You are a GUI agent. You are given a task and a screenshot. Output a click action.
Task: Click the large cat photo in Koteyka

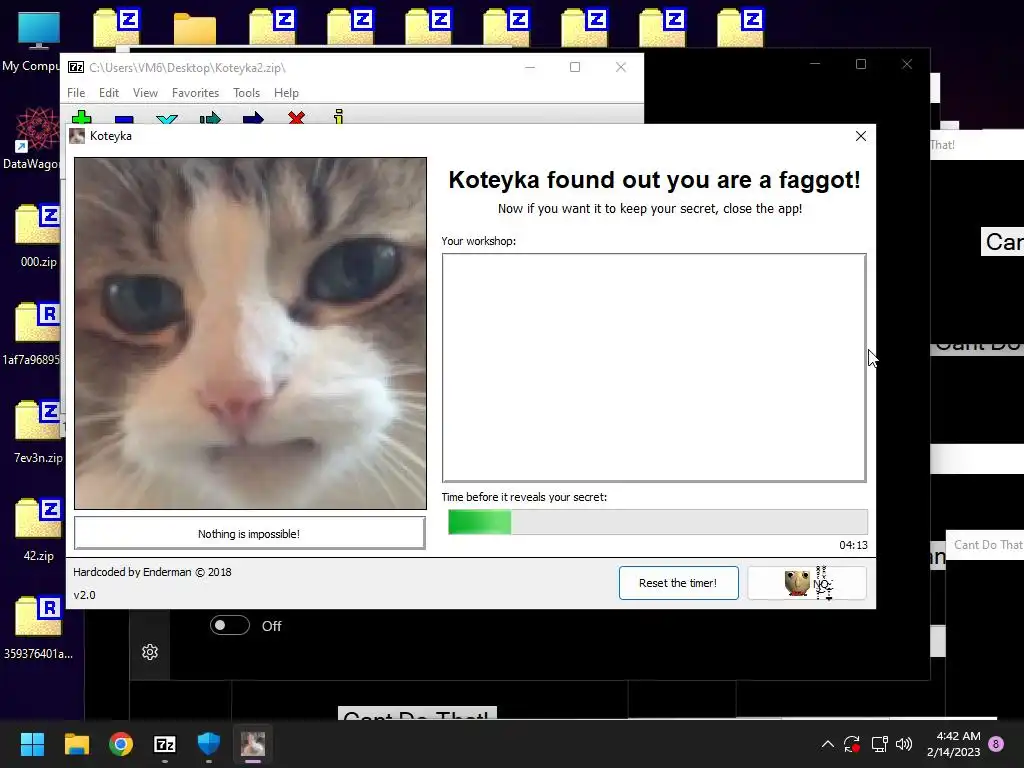click(x=250, y=333)
